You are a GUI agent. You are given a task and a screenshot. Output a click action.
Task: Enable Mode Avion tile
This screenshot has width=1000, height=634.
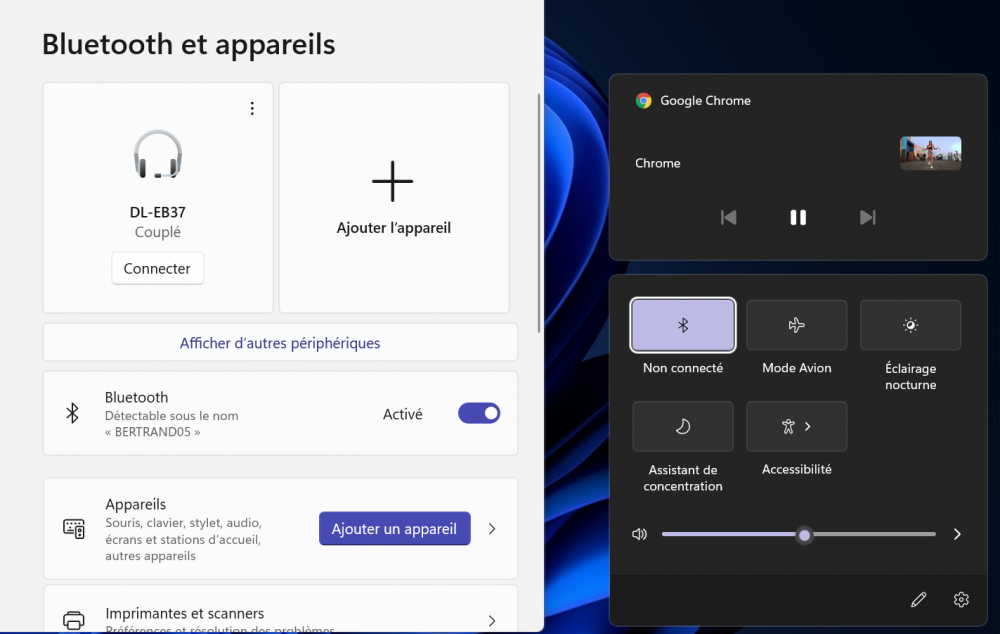pyautogui.click(x=796, y=325)
